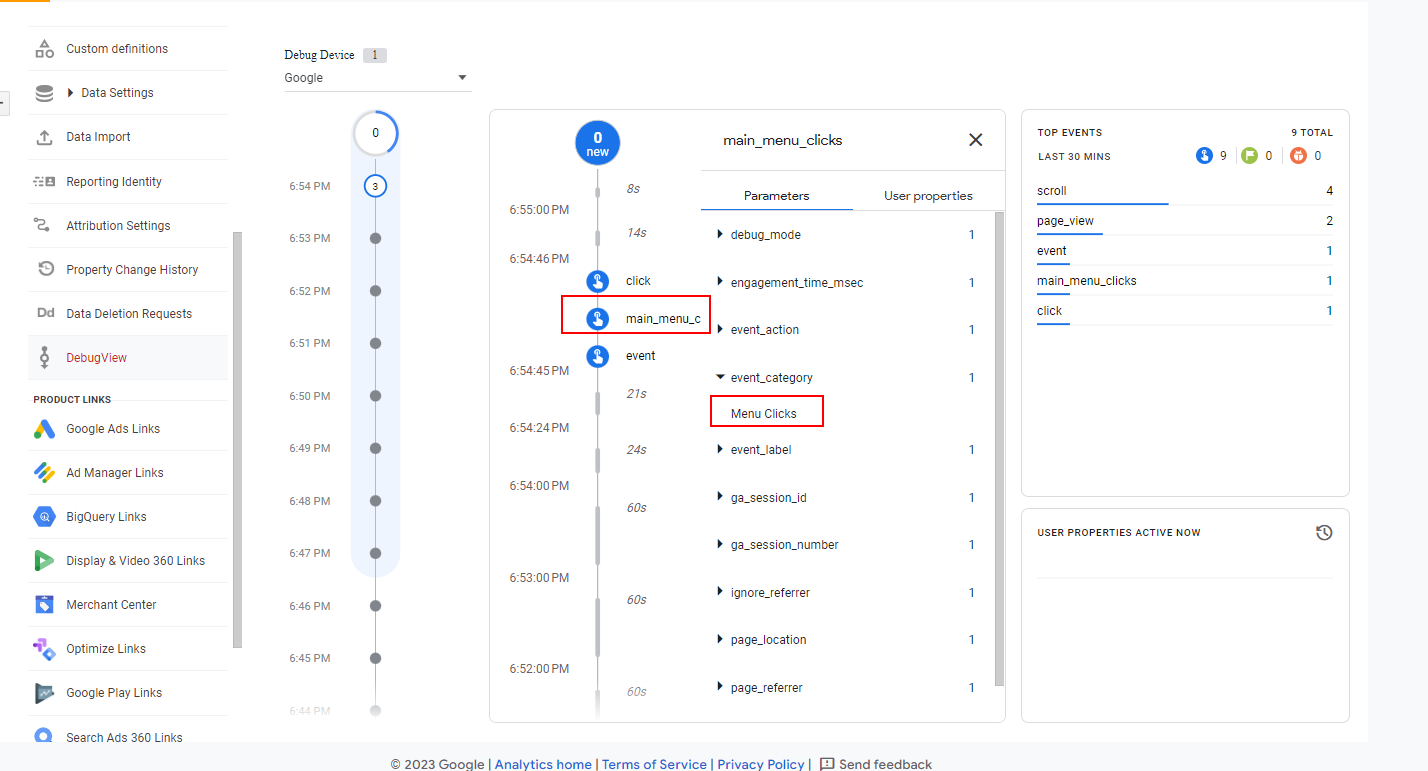The height and width of the screenshot is (771, 1428).
Task: Click the scroll event in Top Events
Action: tap(1052, 191)
